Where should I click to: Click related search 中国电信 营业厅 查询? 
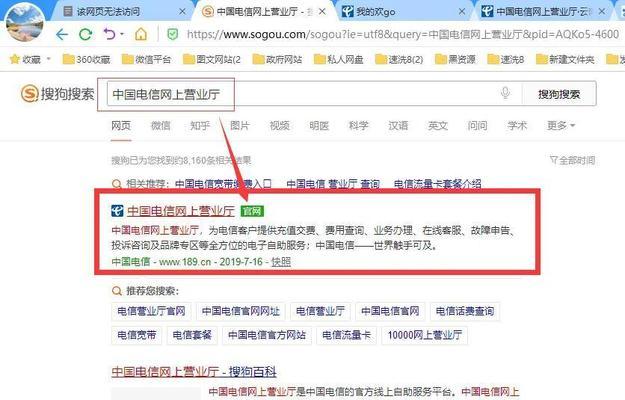333,184
